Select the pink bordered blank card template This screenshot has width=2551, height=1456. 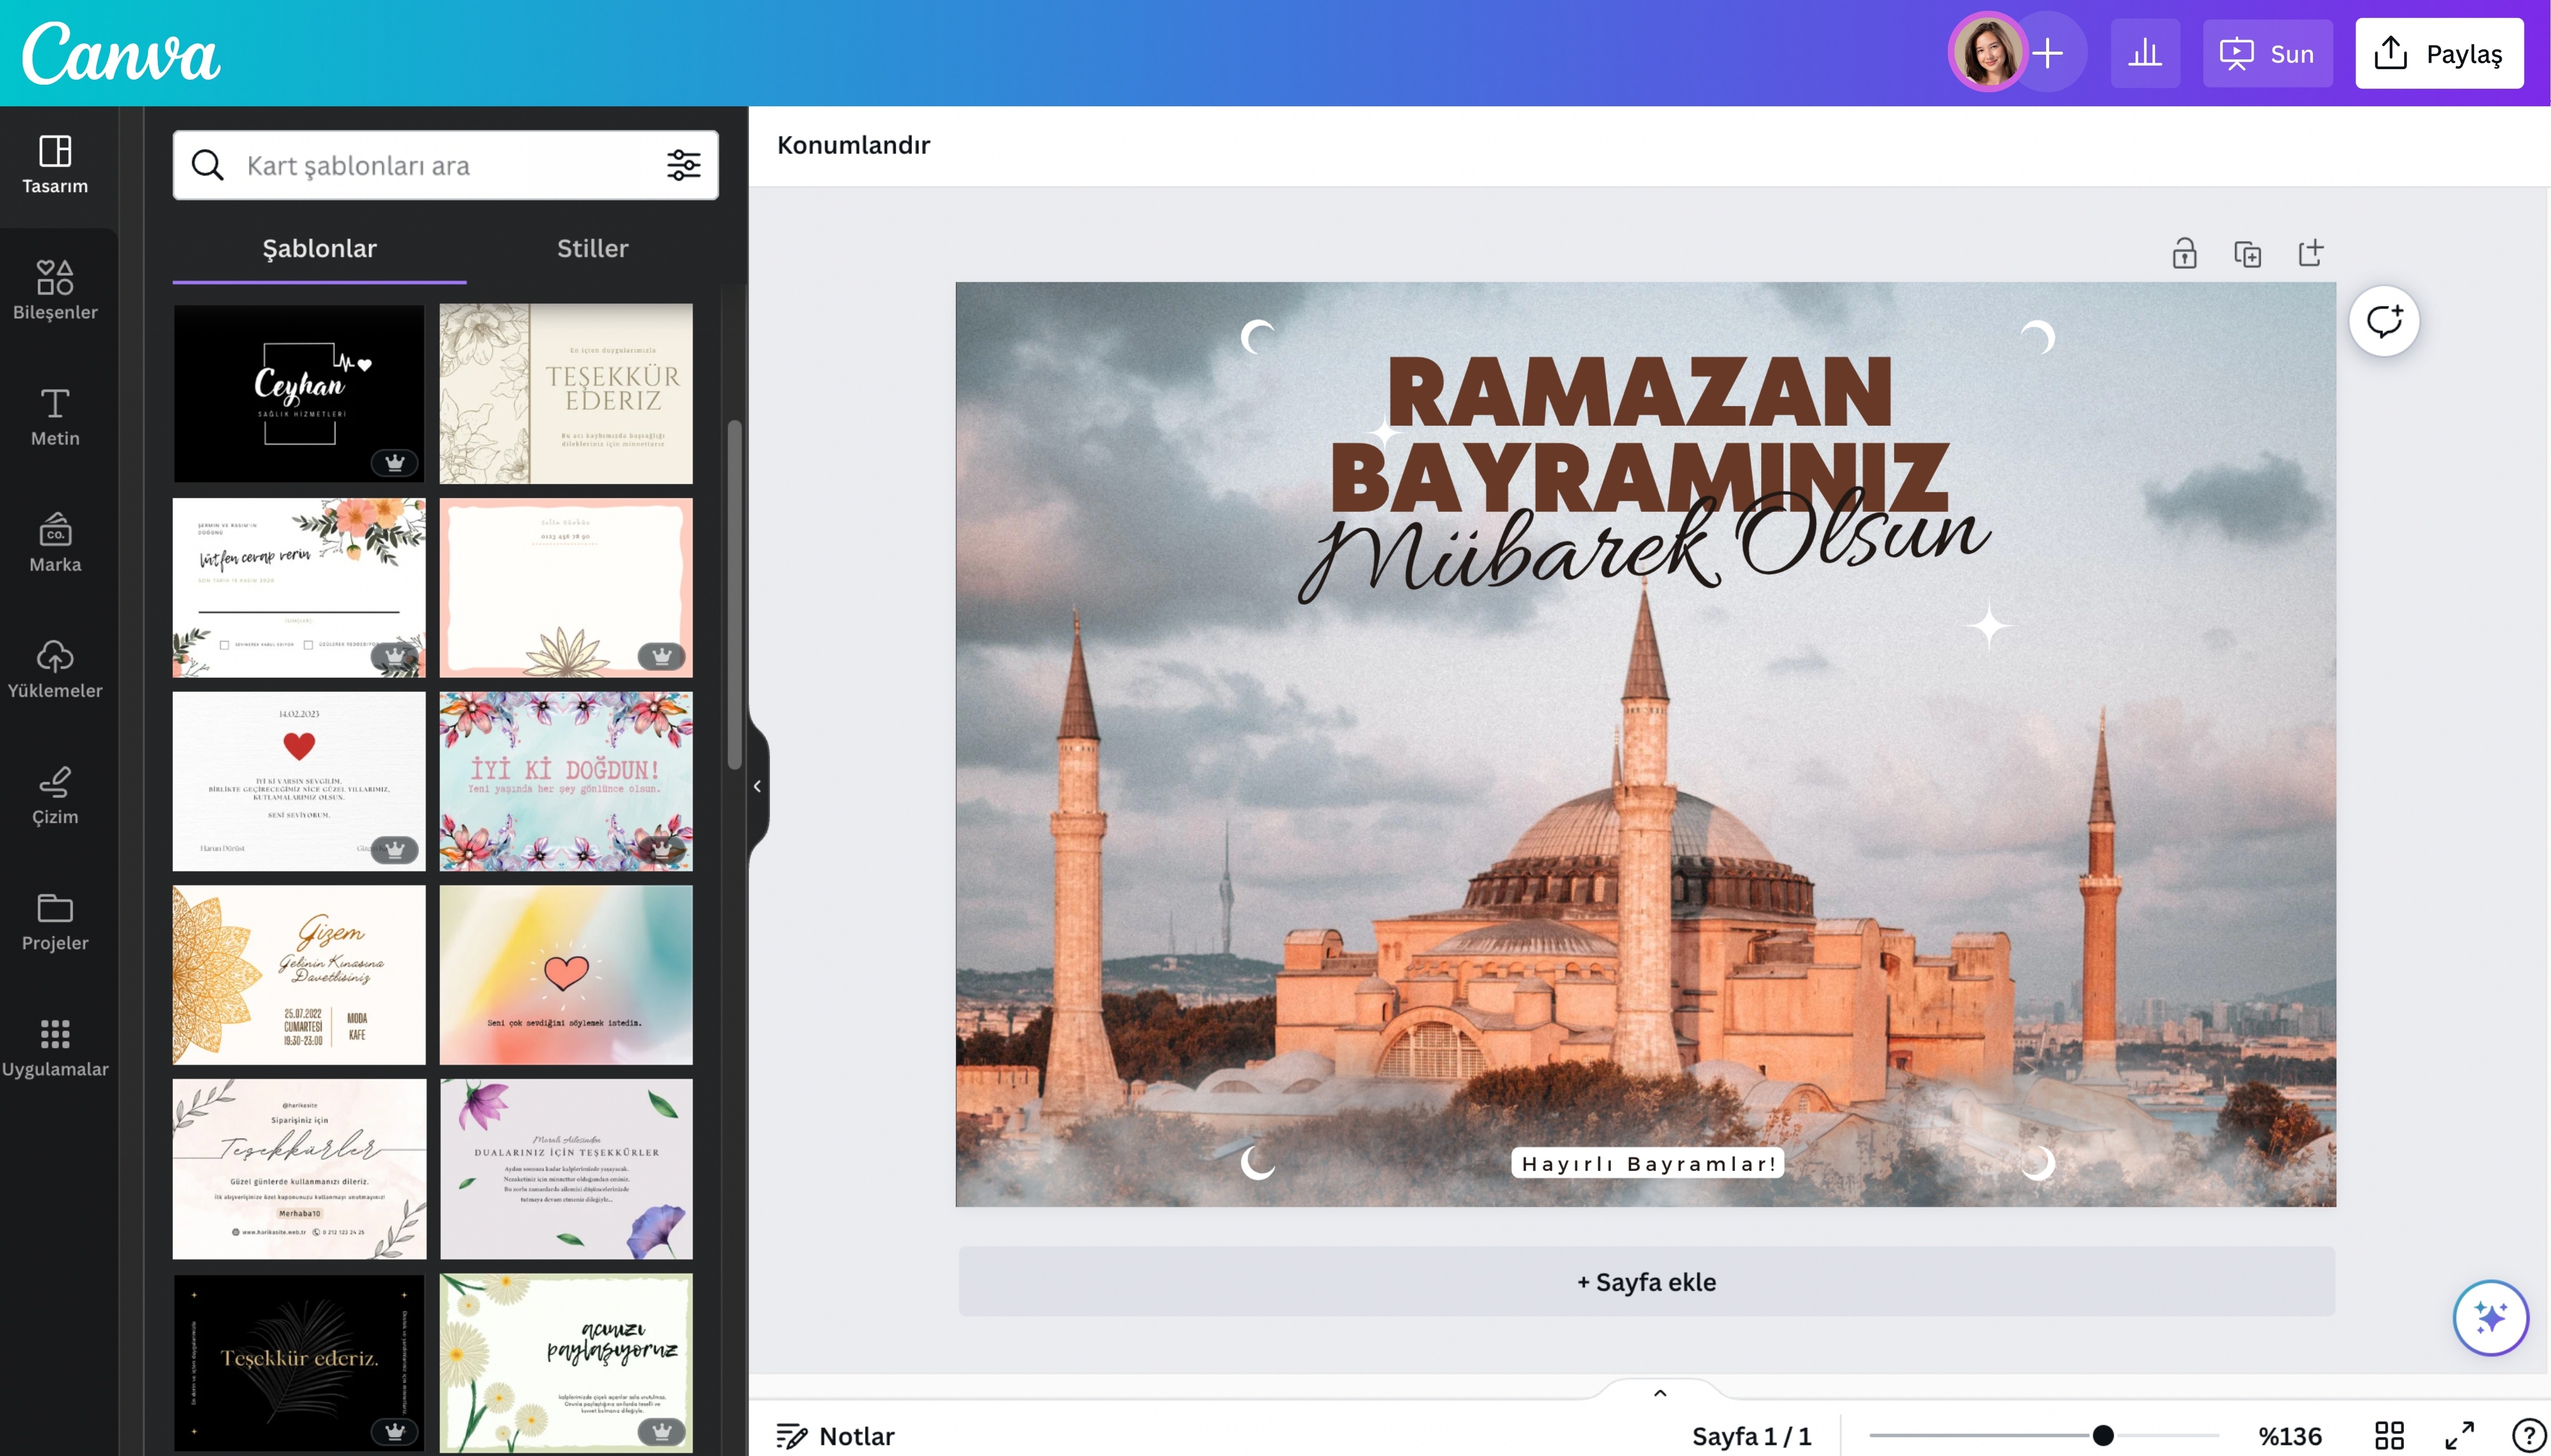(566, 588)
